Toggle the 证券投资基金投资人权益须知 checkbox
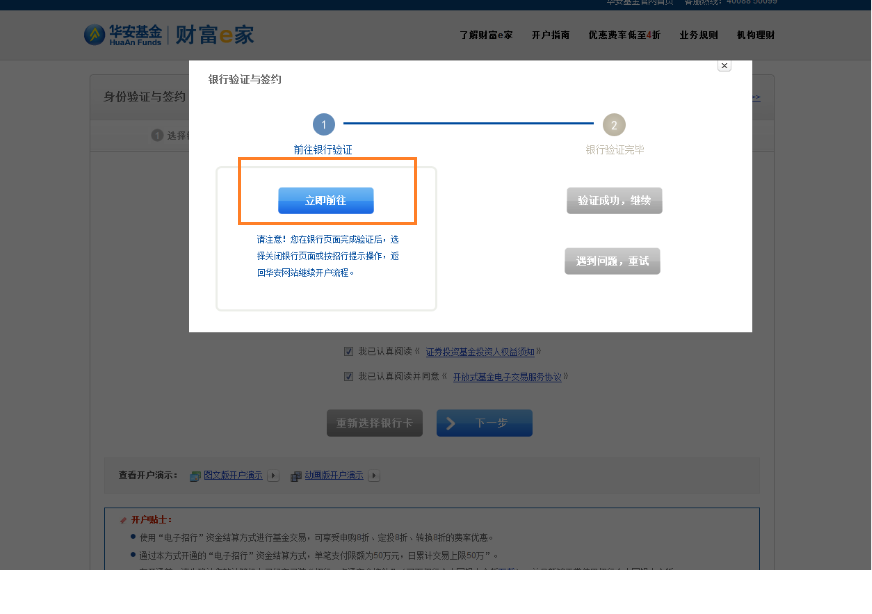Image resolution: width=872 pixels, height=614 pixels. point(348,352)
